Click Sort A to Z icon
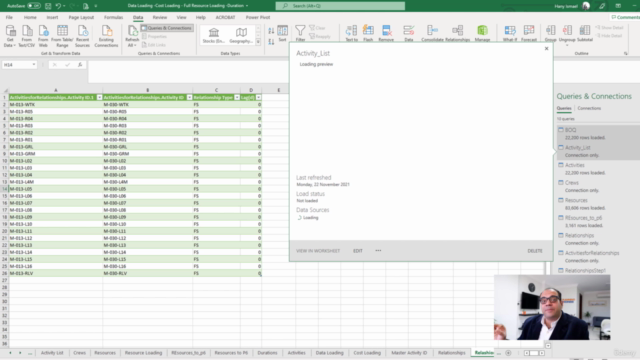This screenshot has height=360, width=640. (271, 31)
